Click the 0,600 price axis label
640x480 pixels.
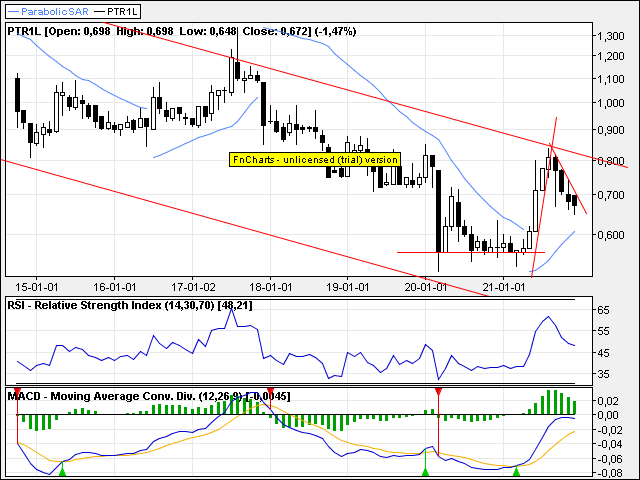pos(611,235)
